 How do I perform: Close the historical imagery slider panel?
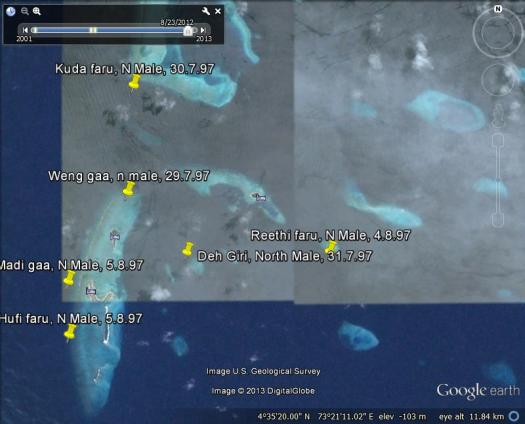tap(218, 11)
